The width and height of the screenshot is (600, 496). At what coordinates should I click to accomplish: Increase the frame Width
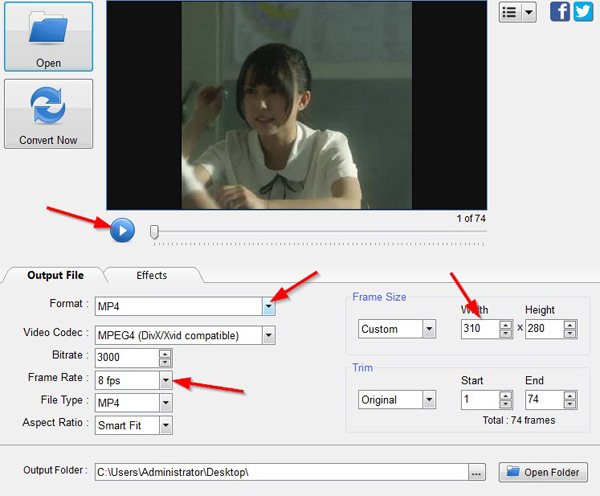pyautogui.click(x=506, y=325)
